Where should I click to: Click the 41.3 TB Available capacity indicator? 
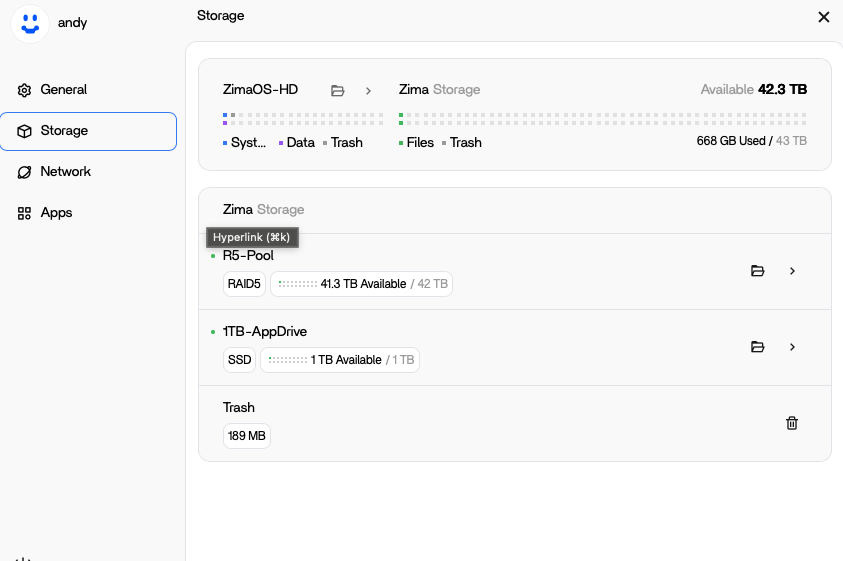[x=361, y=284]
